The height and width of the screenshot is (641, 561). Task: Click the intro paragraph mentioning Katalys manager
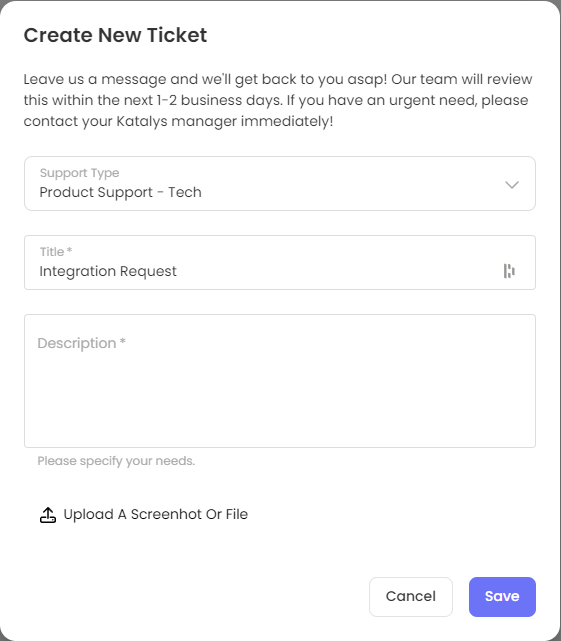278,100
